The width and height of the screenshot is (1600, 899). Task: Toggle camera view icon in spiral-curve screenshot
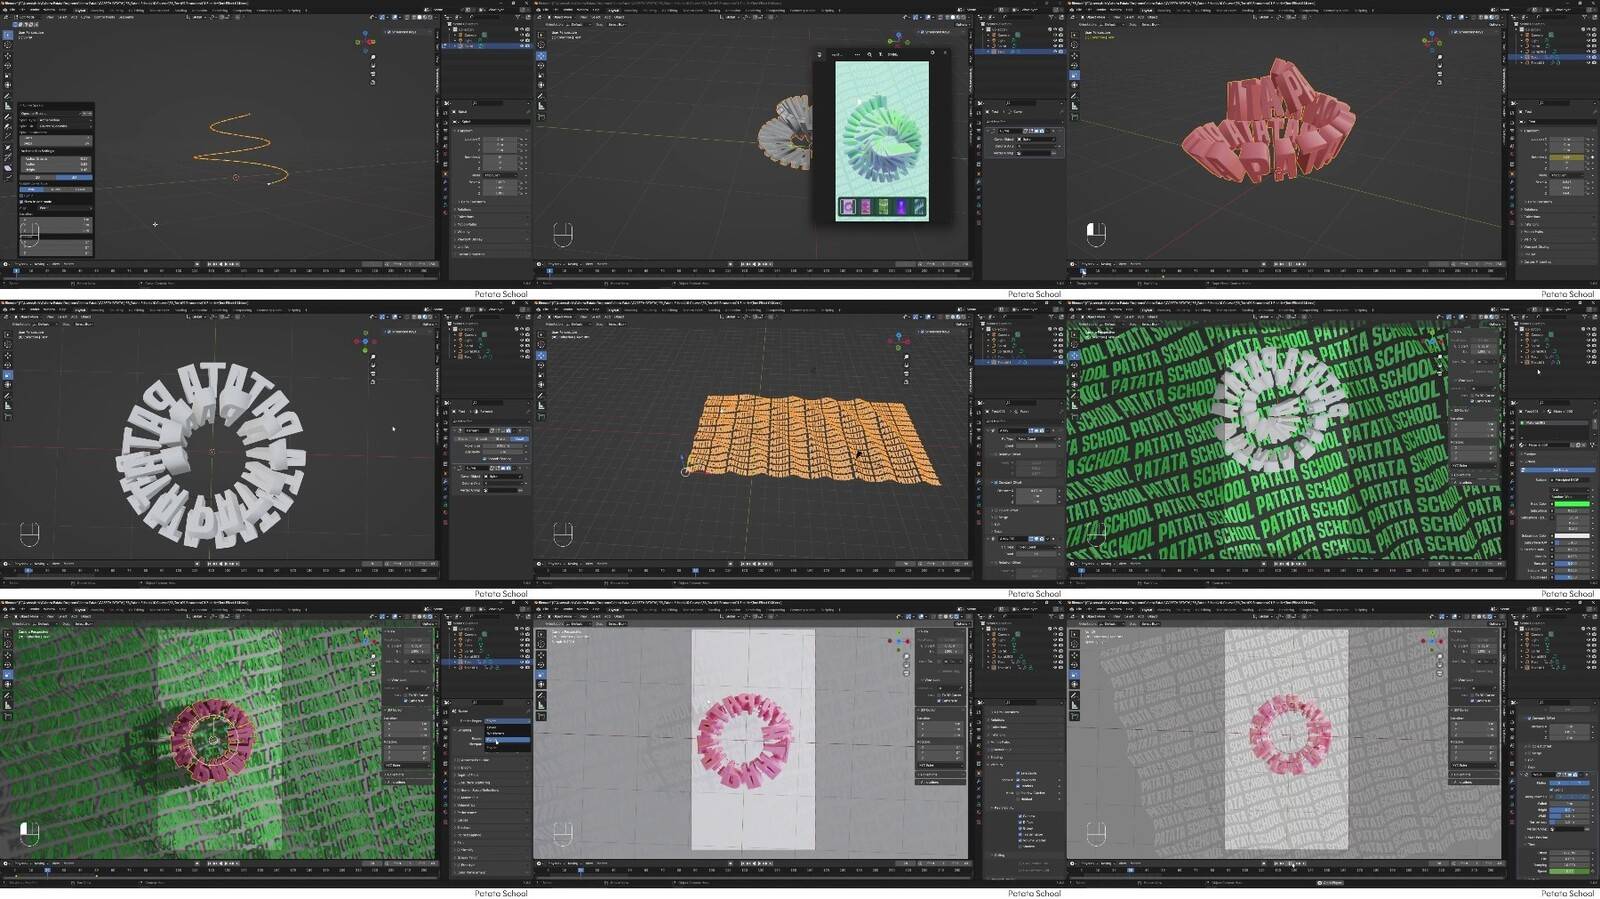point(373,73)
